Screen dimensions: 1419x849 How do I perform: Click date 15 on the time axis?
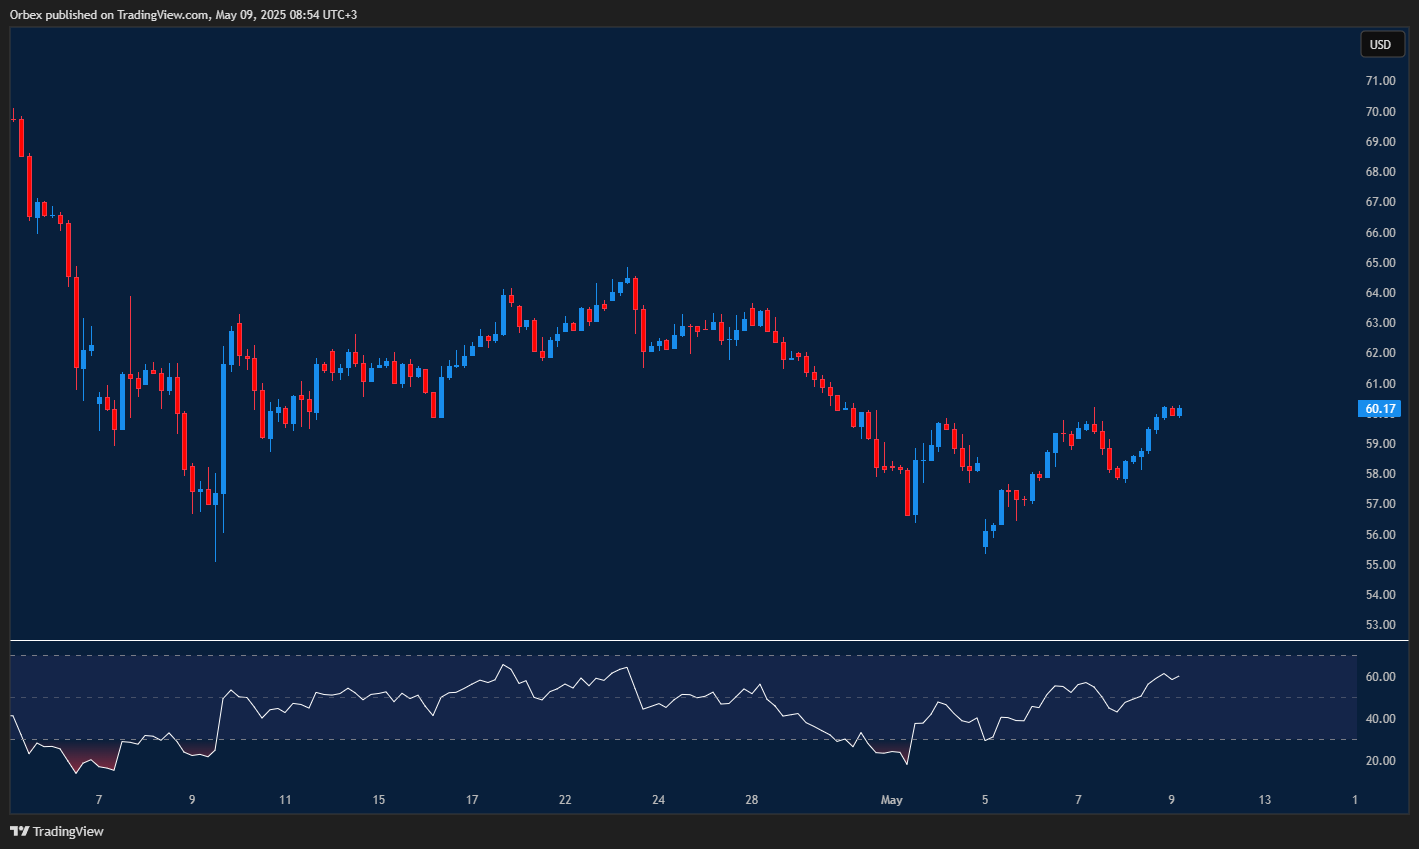coord(379,800)
